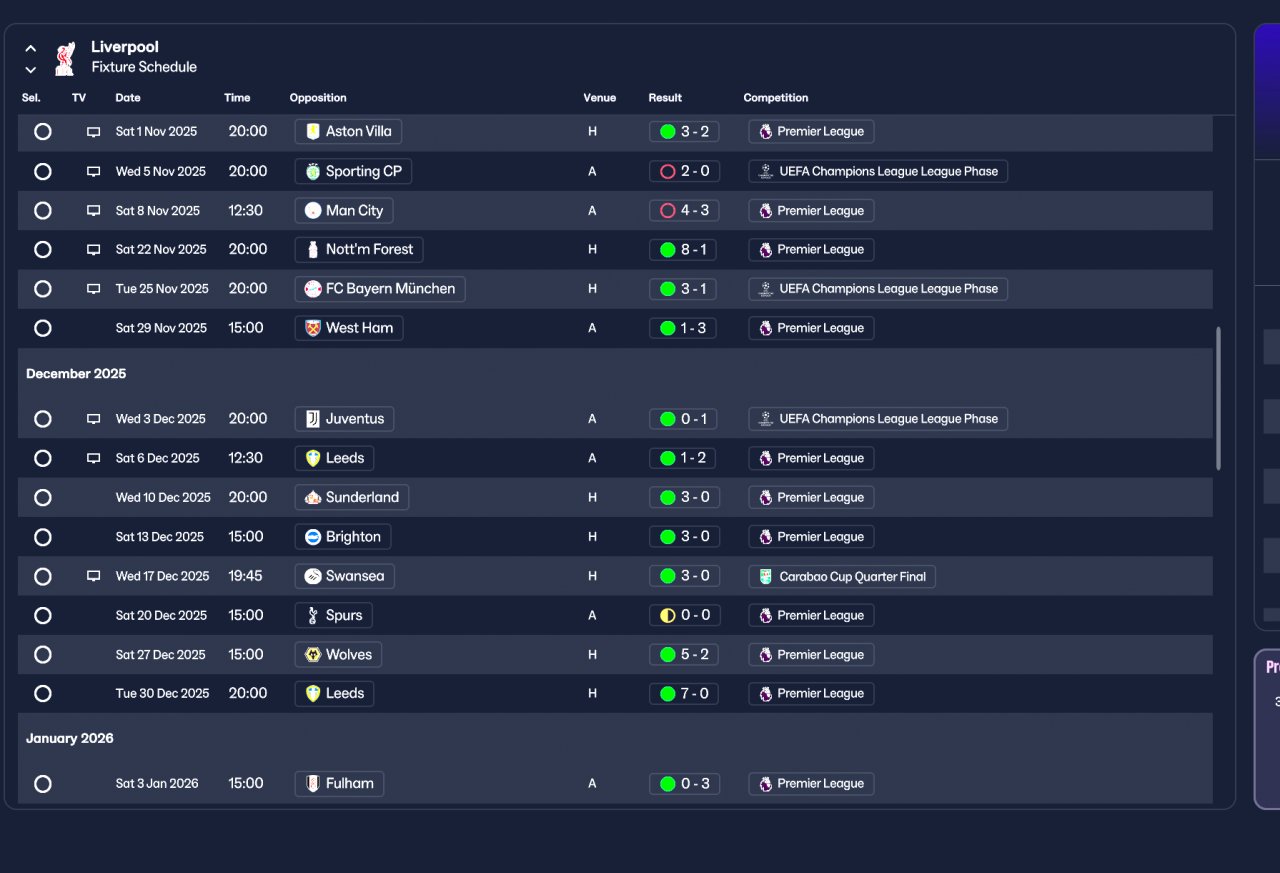Click the Spurs club badge
The height and width of the screenshot is (873, 1280).
pyautogui.click(x=313, y=615)
